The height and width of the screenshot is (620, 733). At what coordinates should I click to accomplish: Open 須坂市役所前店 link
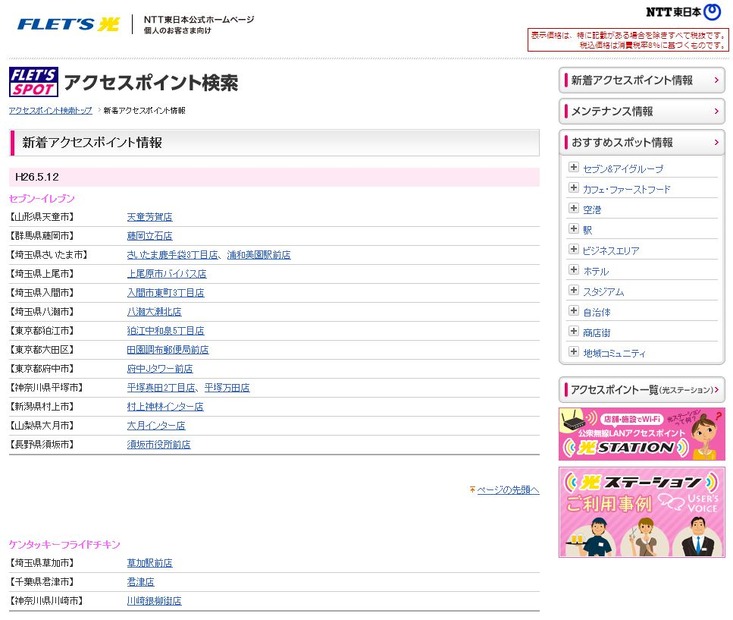(x=158, y=445)
